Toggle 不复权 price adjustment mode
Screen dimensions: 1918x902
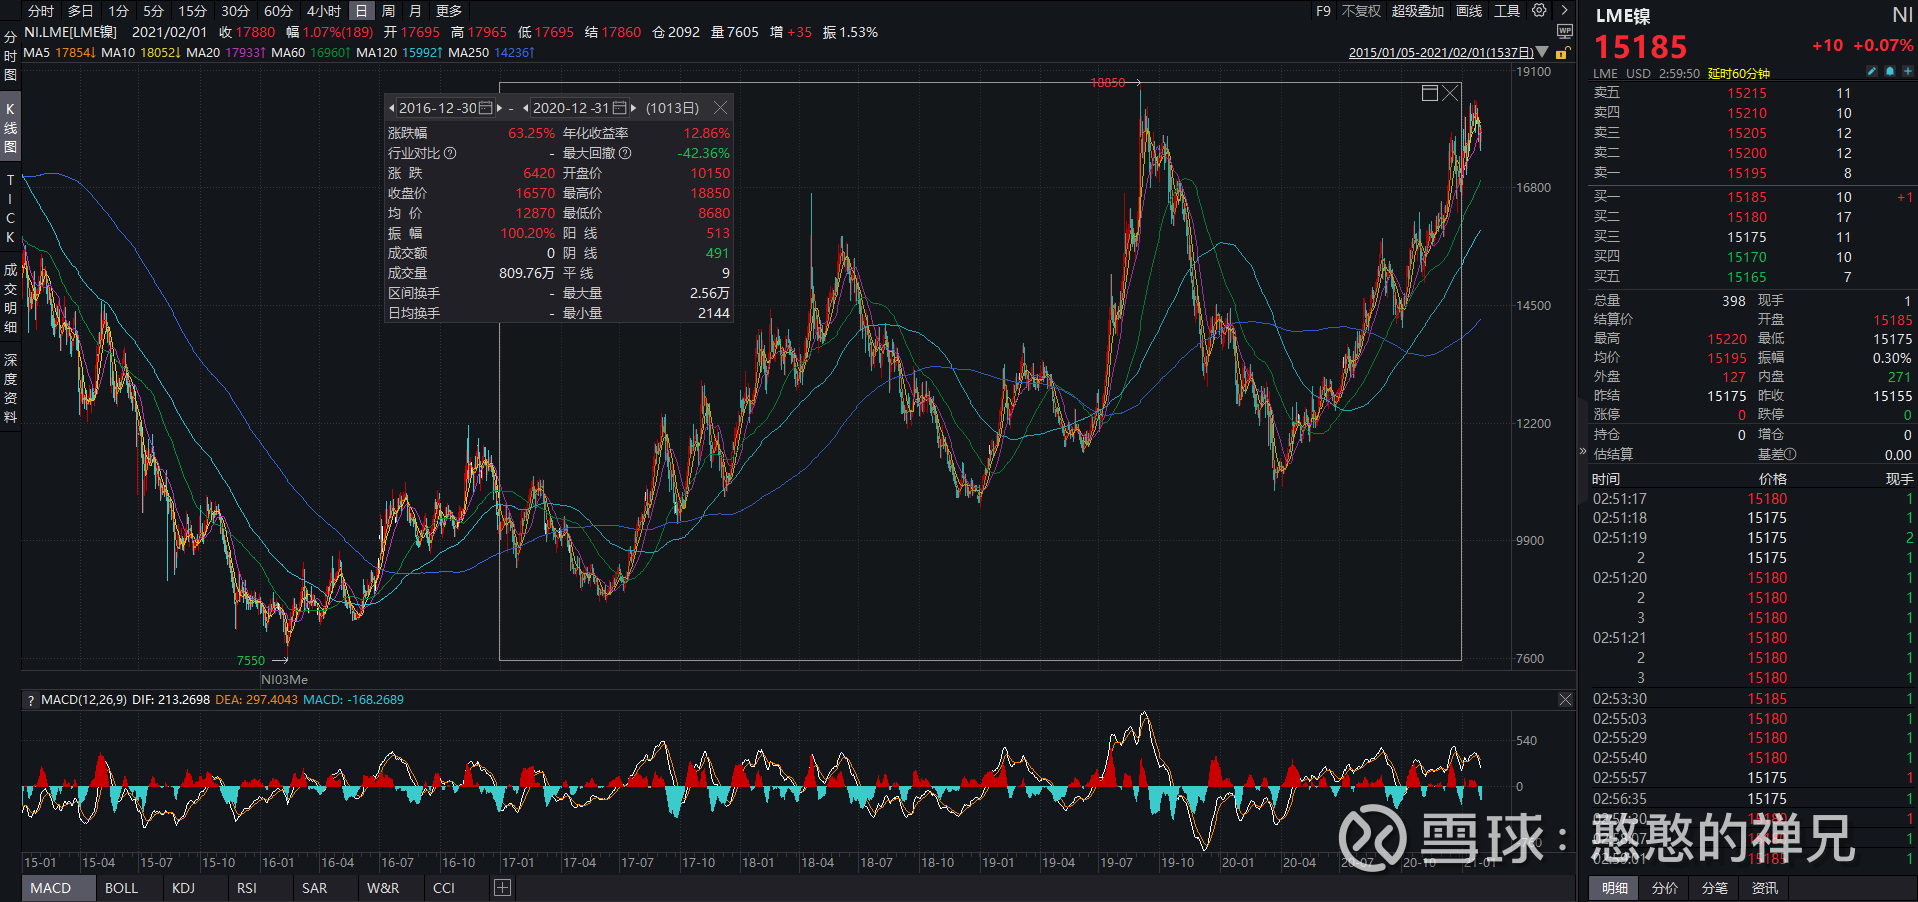[x=1361, y=11]
